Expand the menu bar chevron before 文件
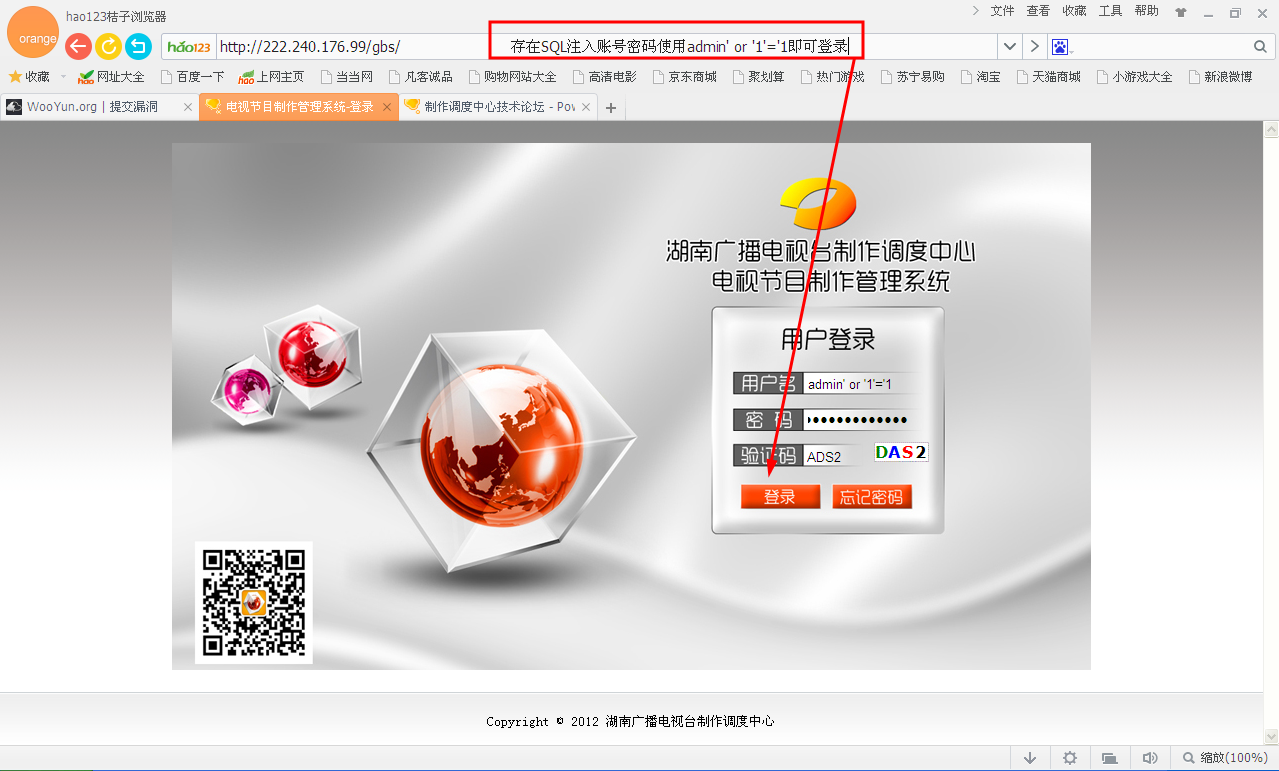Image resolution: width=1279 pixels, height=771 pixels. pos(976,11)
